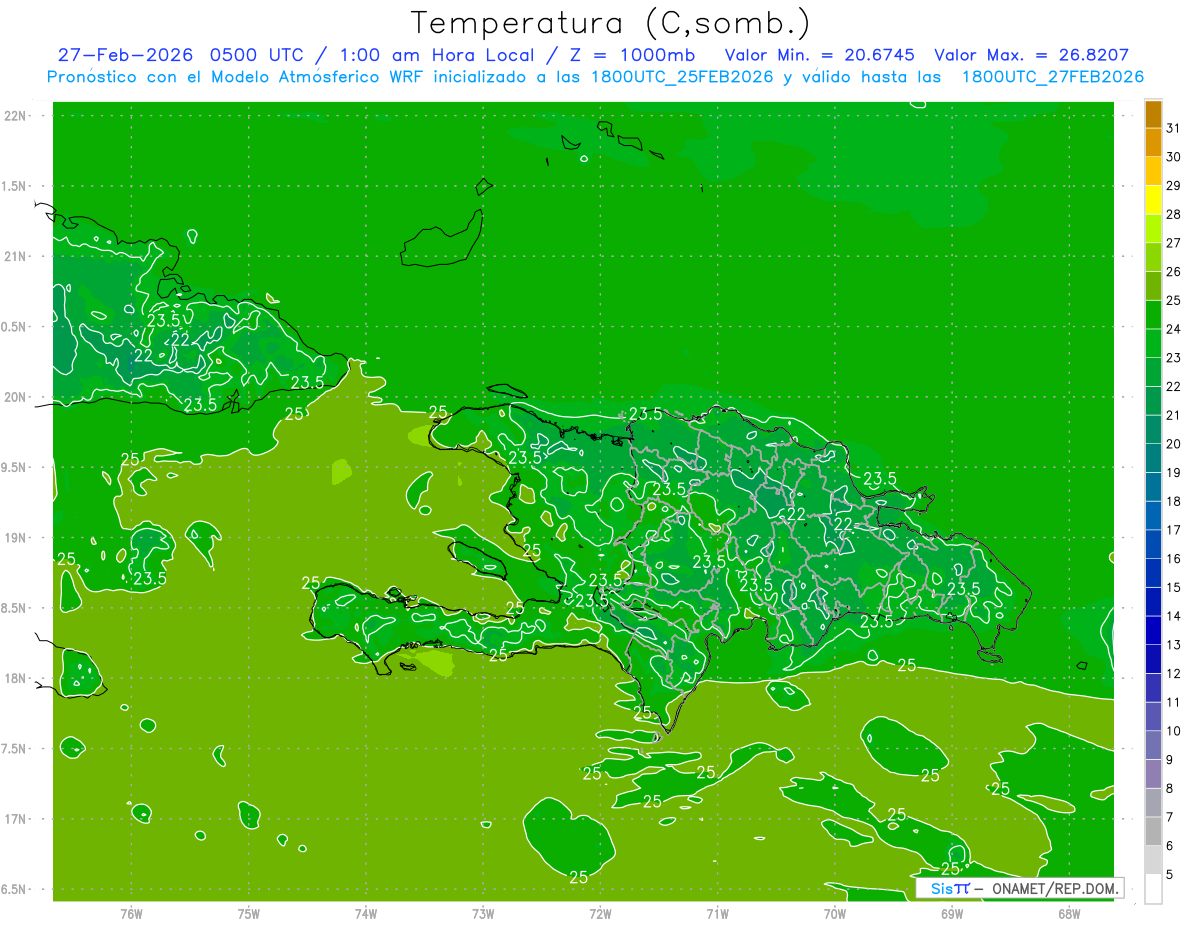The width and height of the screenshot is (1200, 927).
Task: Click the yellow swatch between 28 and 29
Action: (x=1153, y=200)
